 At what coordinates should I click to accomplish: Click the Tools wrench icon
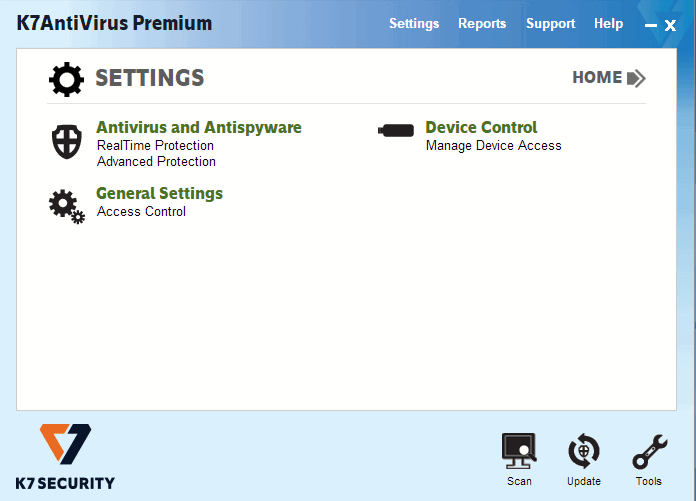click(x=649, y=452)
